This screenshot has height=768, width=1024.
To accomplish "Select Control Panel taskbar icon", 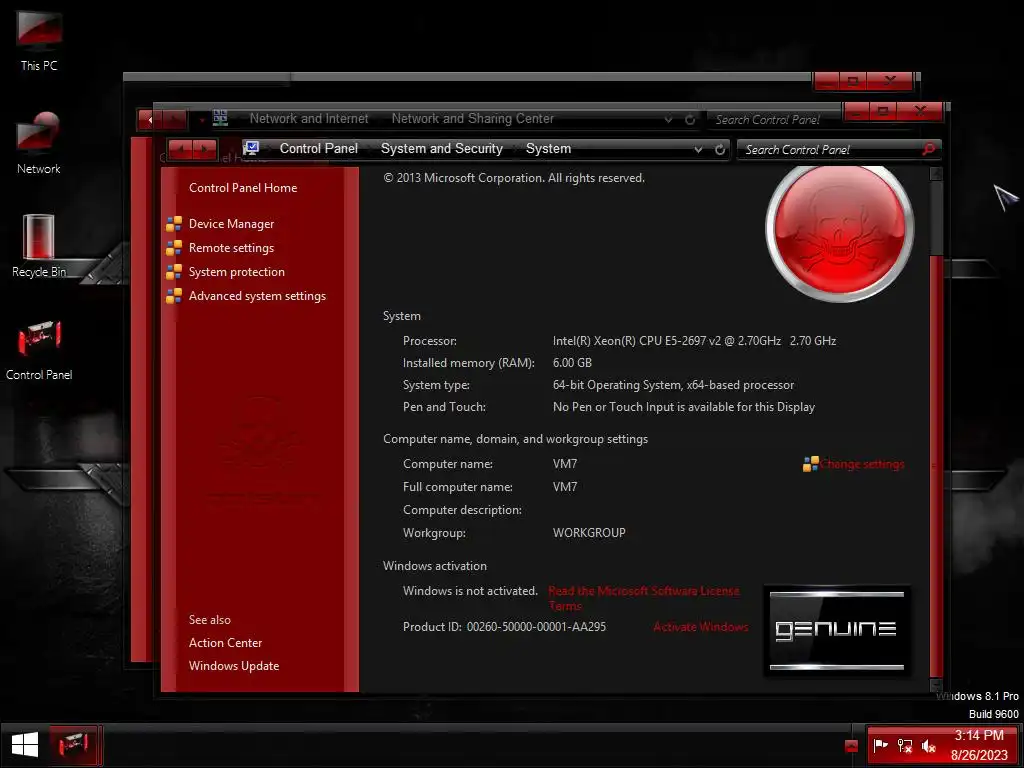I will click(x=73, y=744).
